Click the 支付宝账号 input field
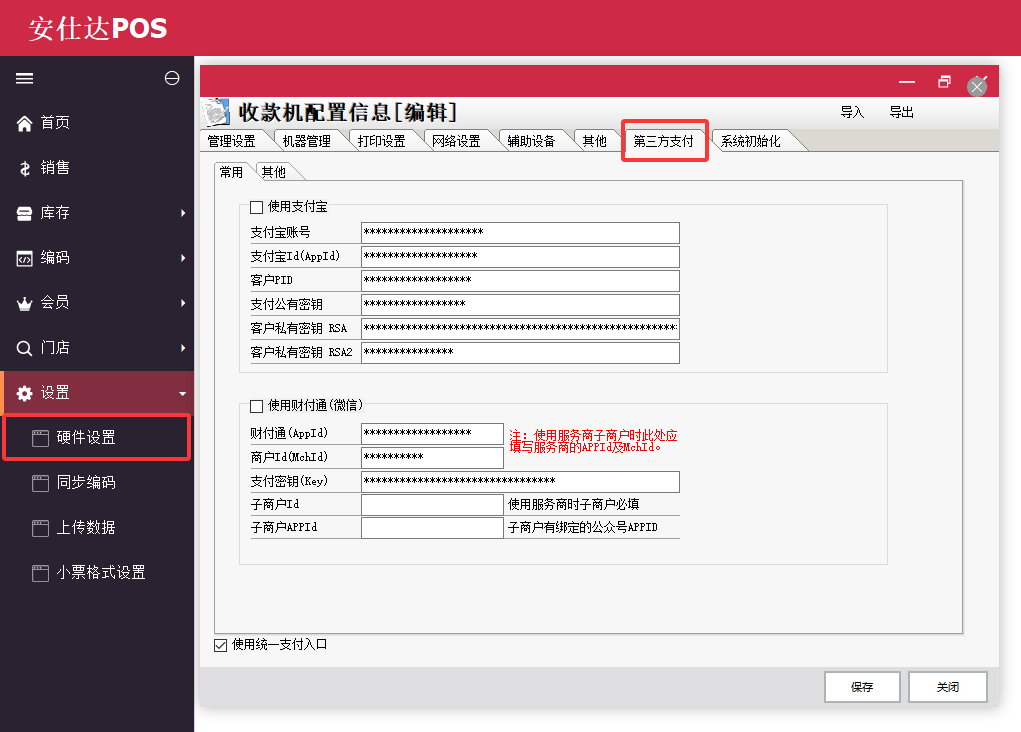The height and width of the screenshot is (732, 1021). (520, 232)
